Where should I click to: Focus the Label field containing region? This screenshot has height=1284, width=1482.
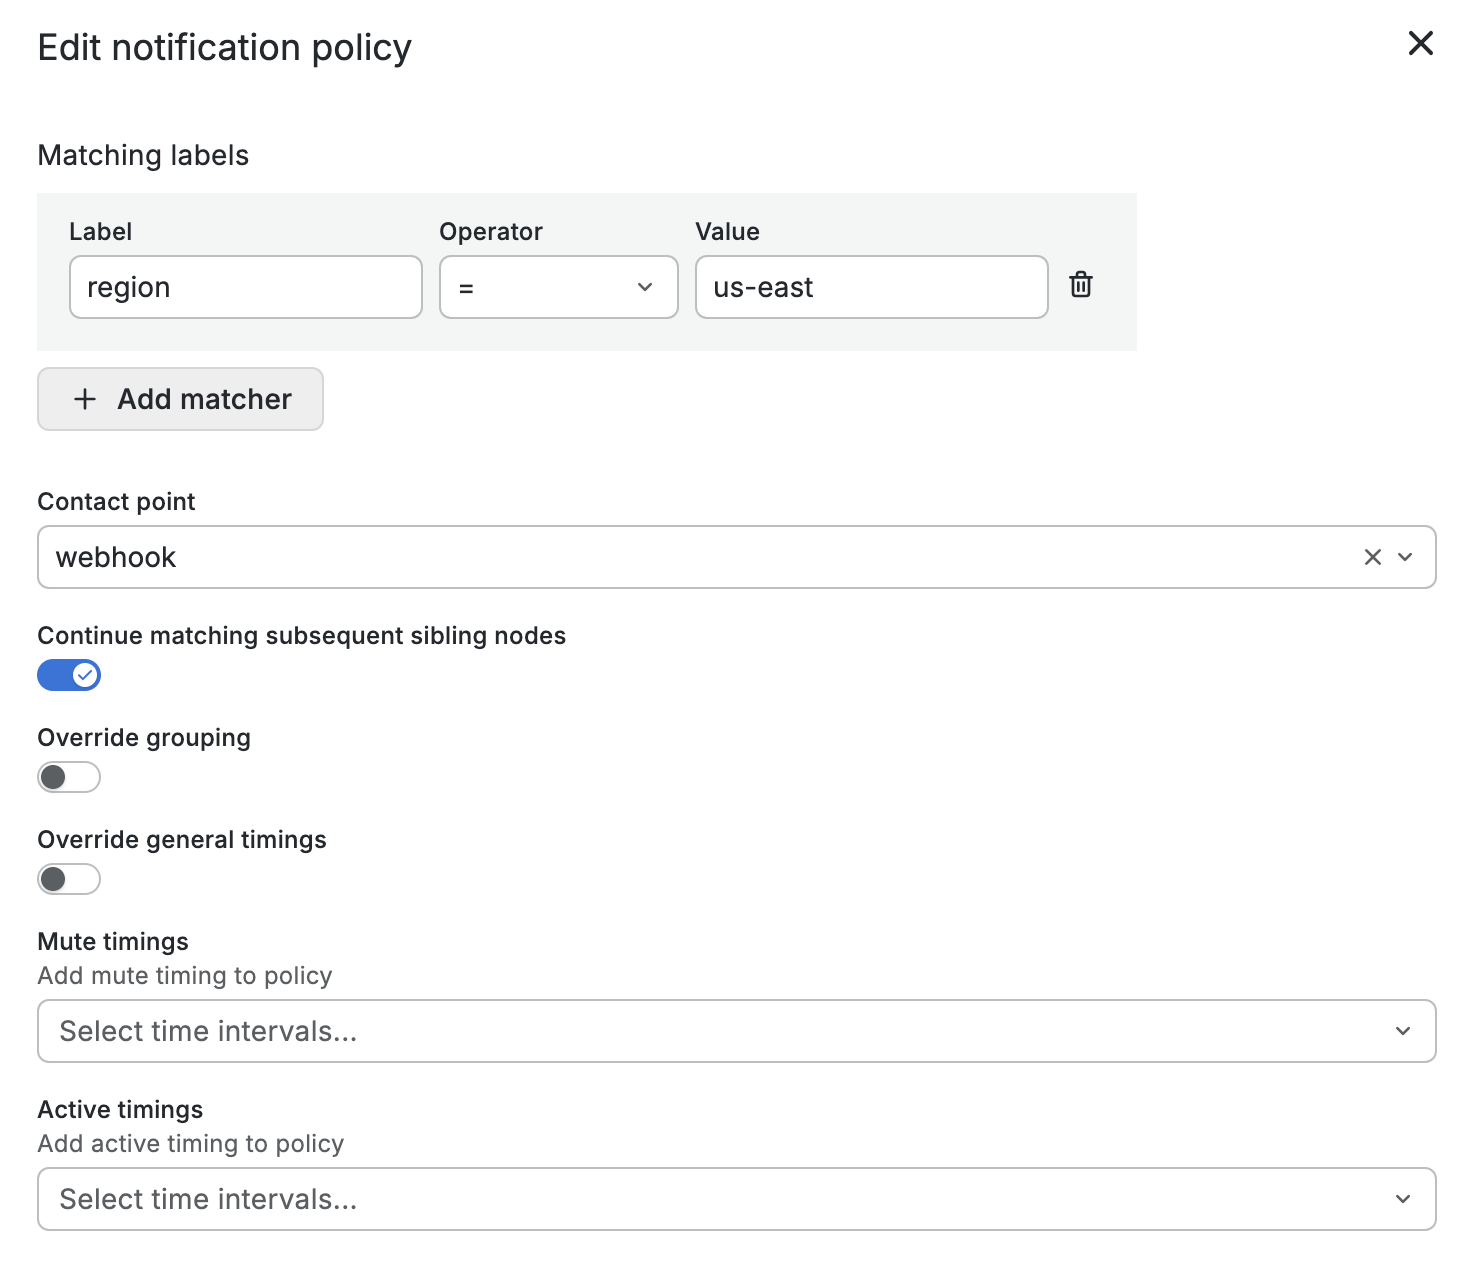pyautogui.click(x=245, y=287)
